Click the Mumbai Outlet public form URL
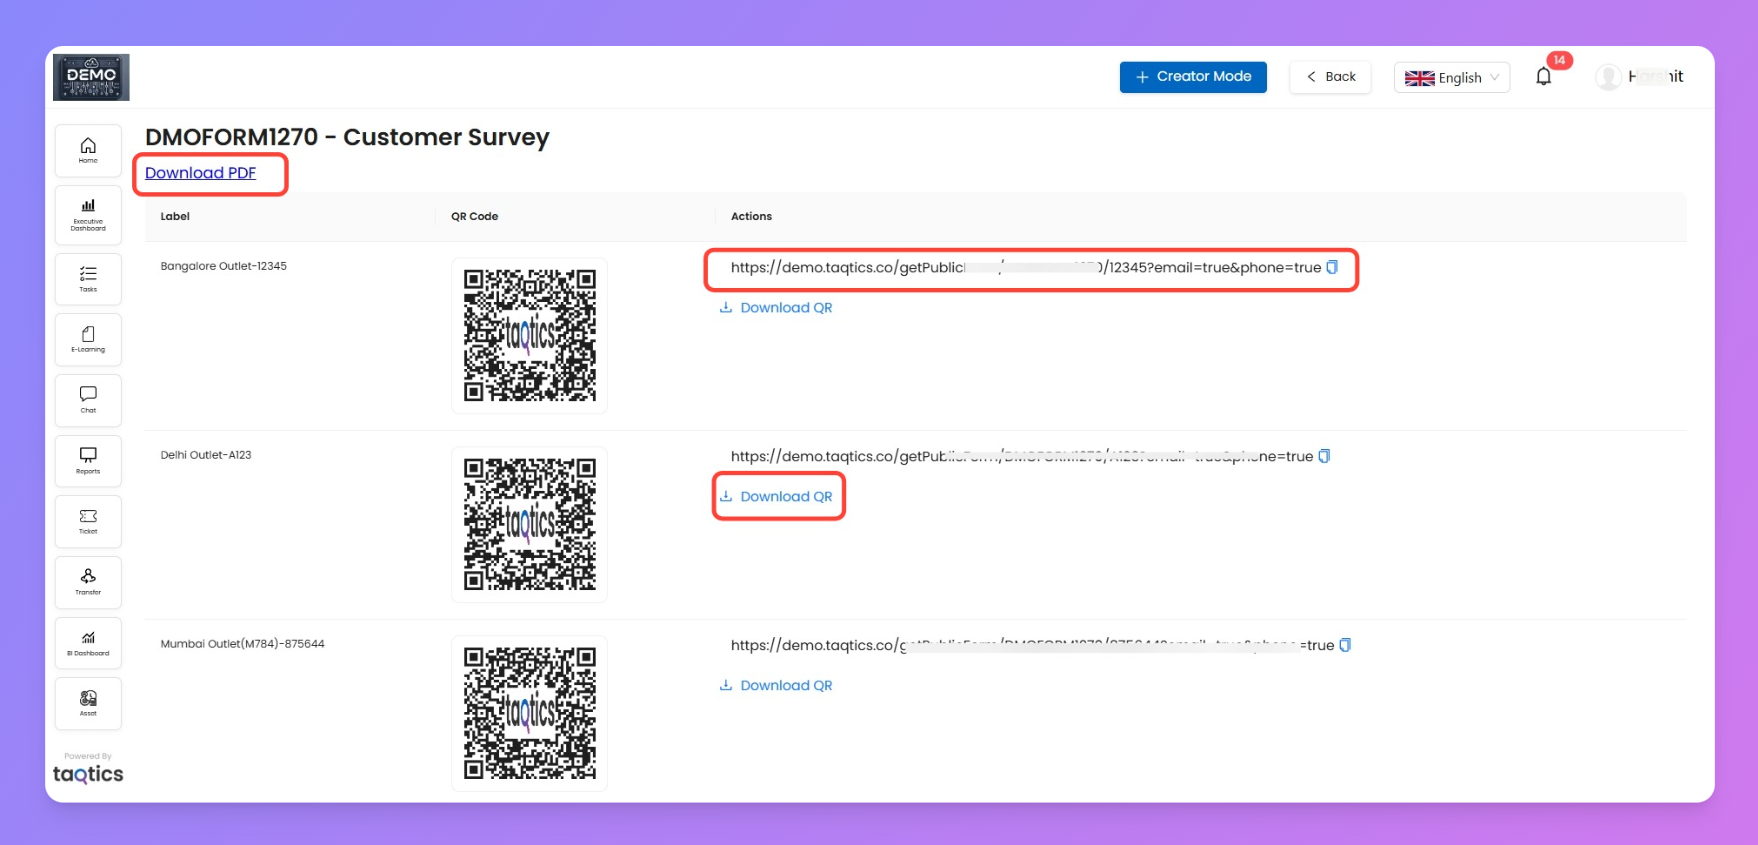 point(1032,645)
